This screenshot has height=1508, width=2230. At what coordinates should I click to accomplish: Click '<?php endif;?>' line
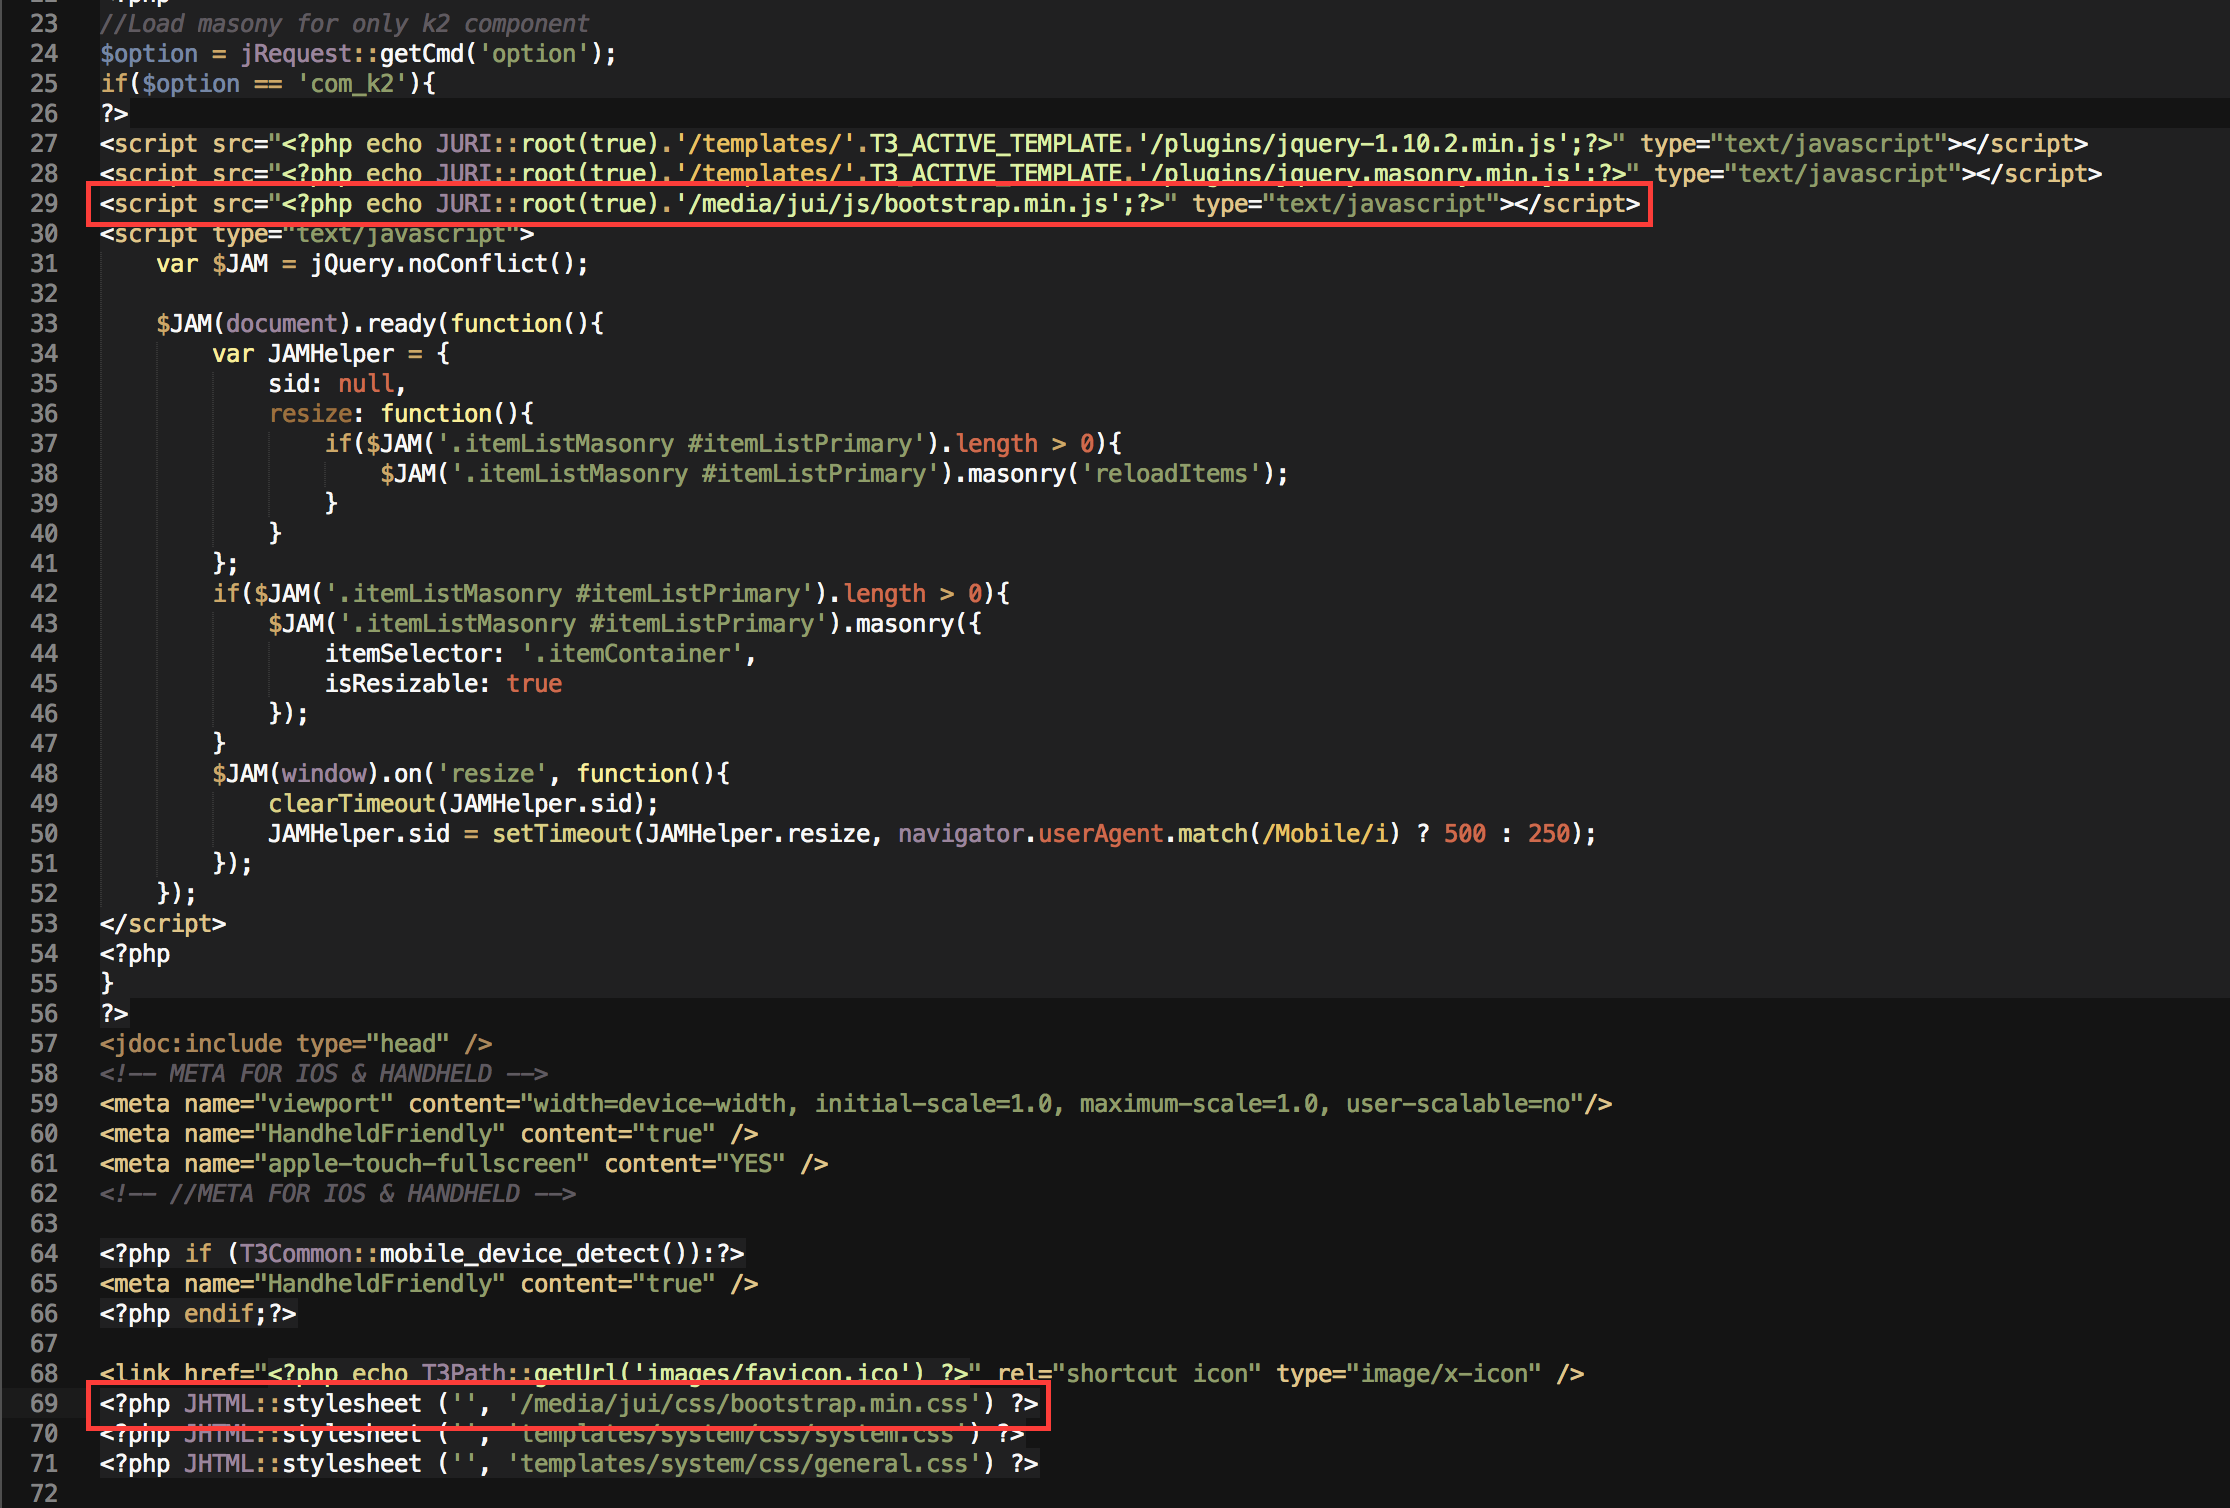coord(198,1314)
